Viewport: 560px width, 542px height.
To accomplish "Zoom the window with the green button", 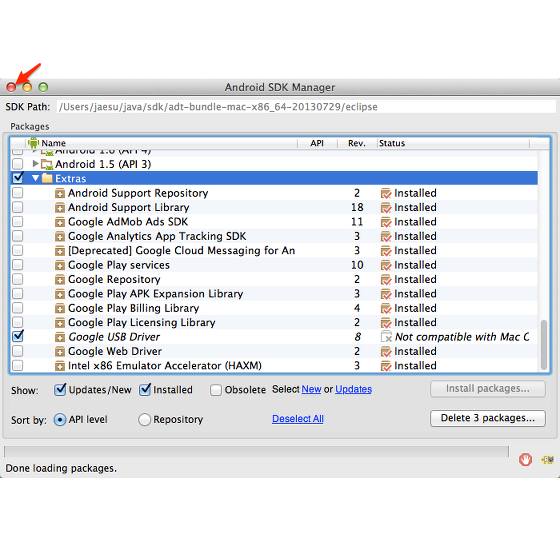I will coord(43,87).
